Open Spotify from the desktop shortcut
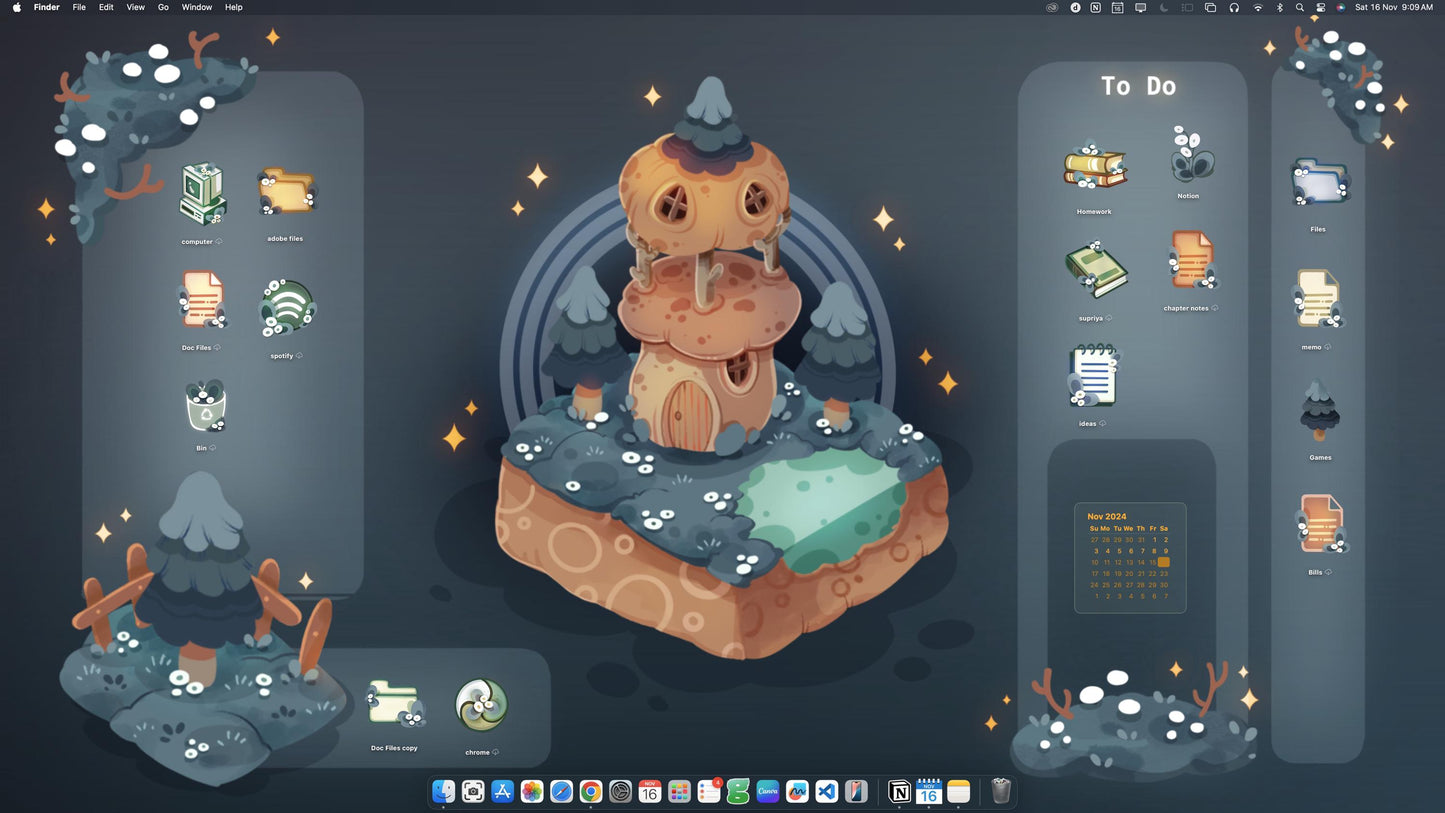Viewport: 1445px width, 813px height. 286,306
